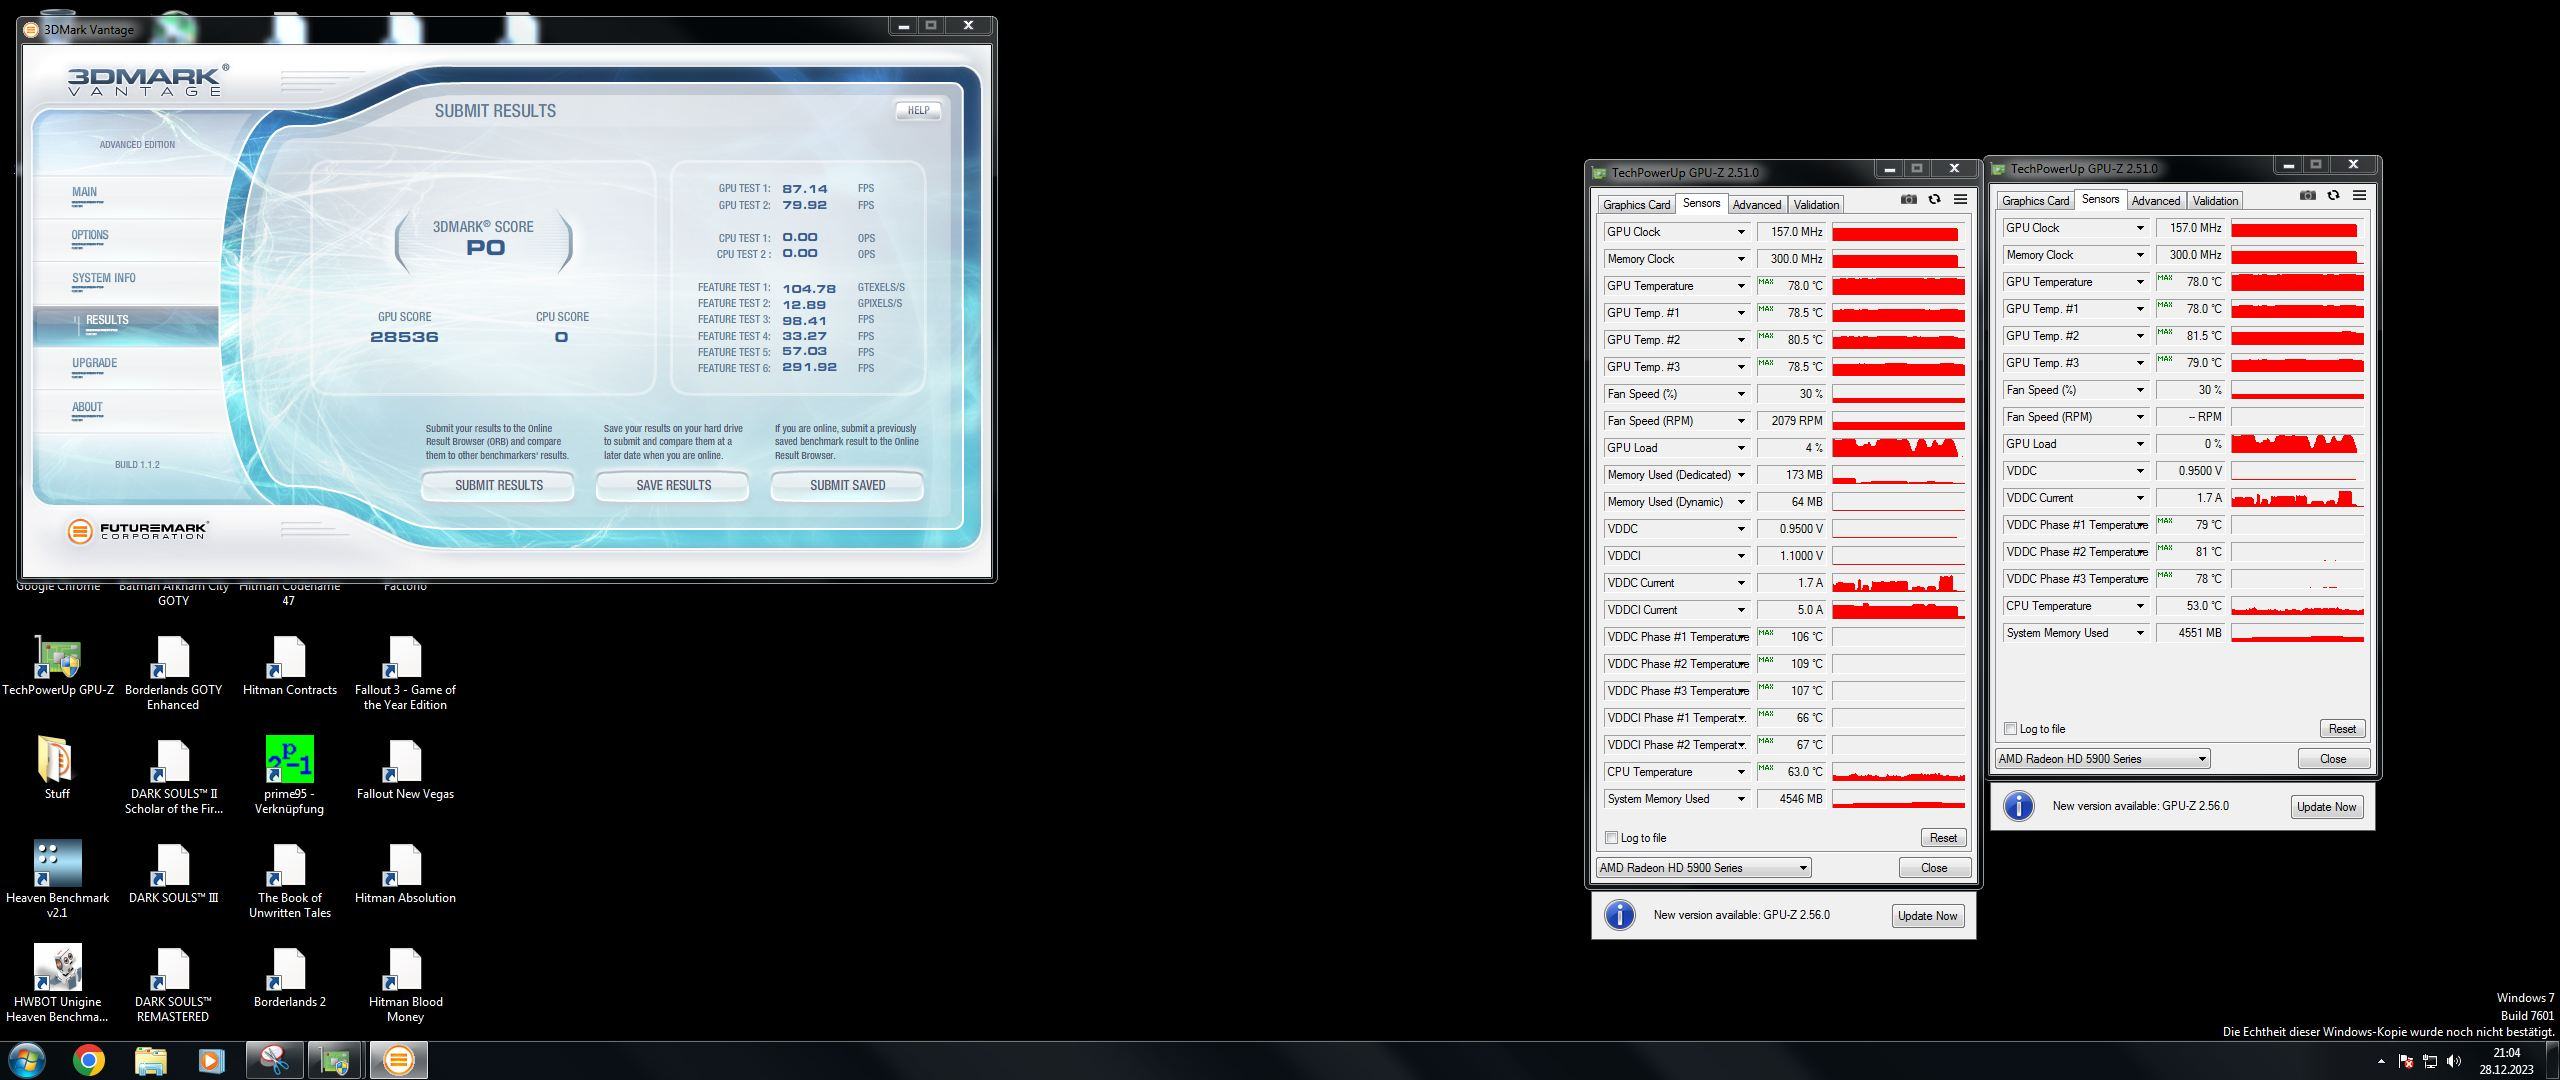Launch HWBOT Unigine Heaven Benchmark shortcut
Image resolution: width=2560 pixels, height=1080 pixels.
pos(58,983)
